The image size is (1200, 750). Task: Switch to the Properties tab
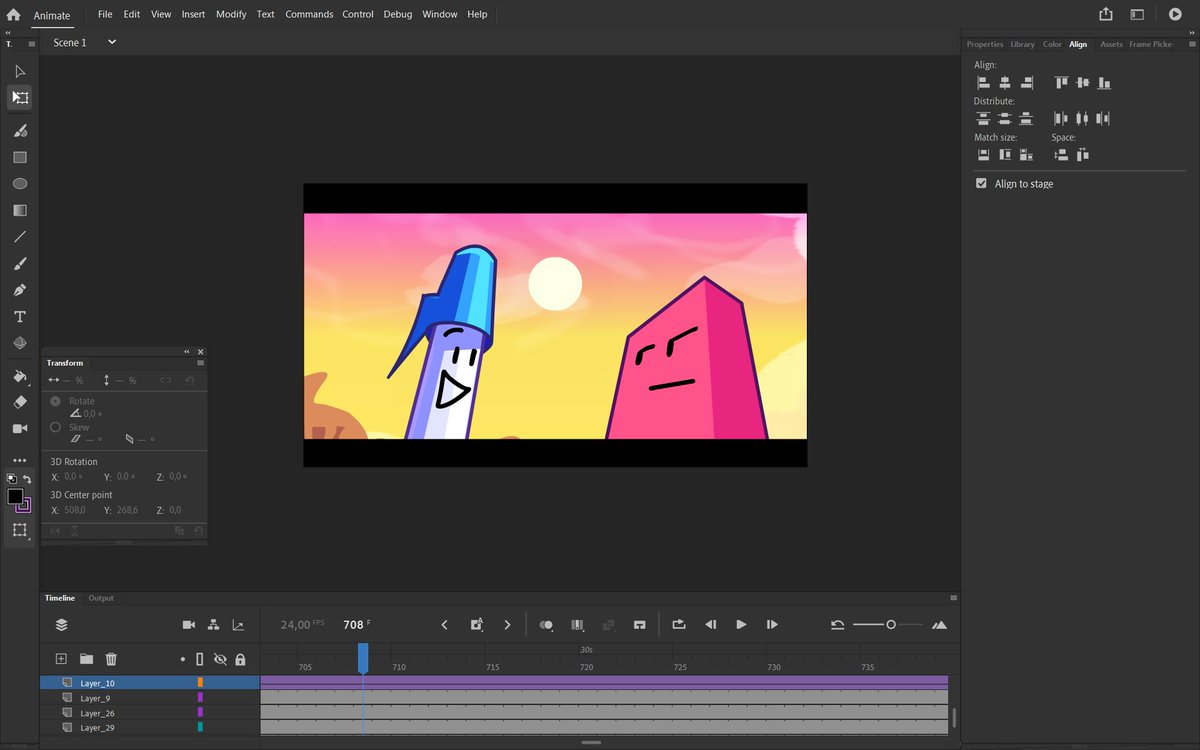985,44
